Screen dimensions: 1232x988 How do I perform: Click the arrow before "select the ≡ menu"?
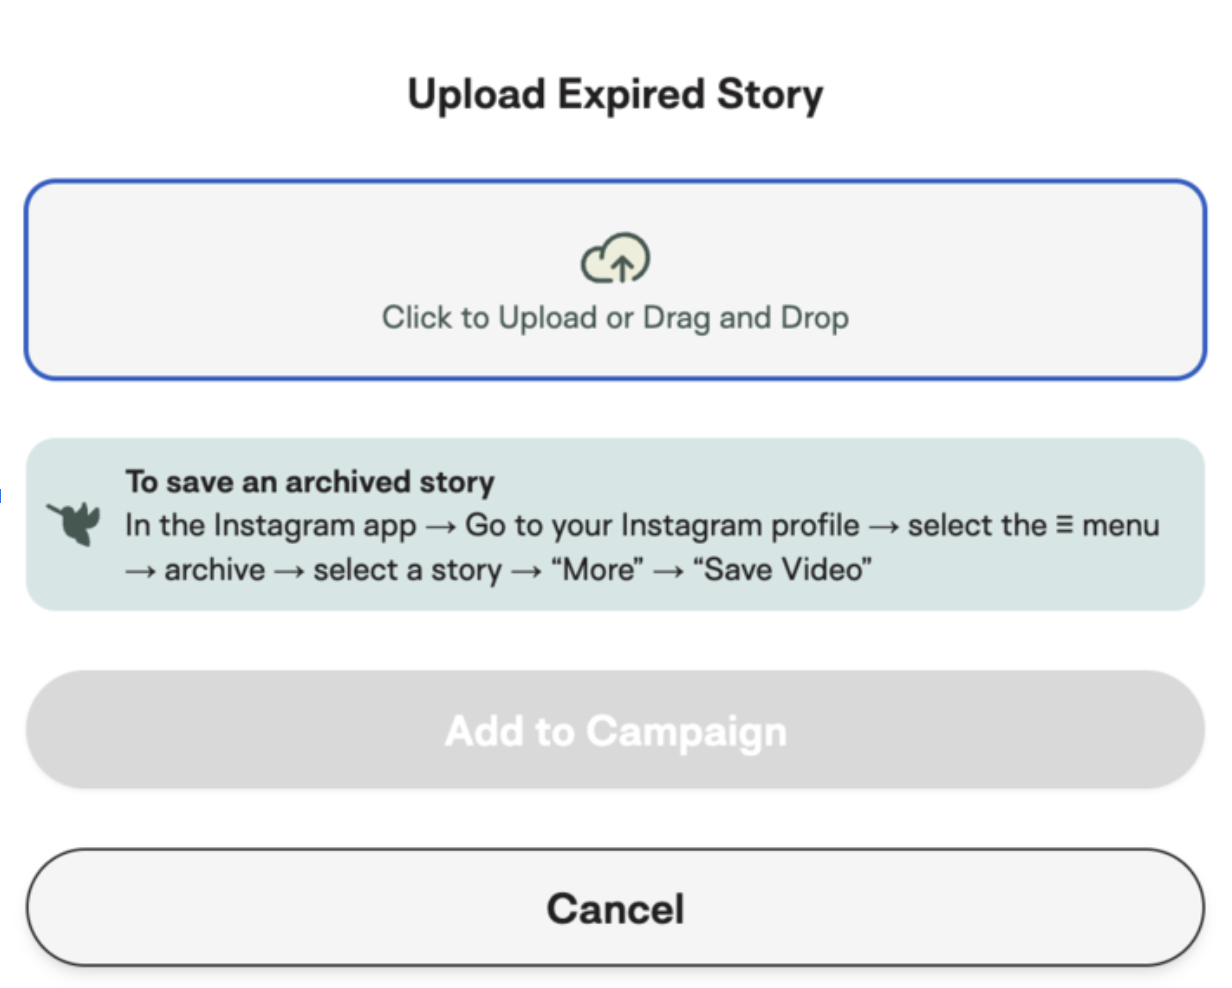click(883, 526)
